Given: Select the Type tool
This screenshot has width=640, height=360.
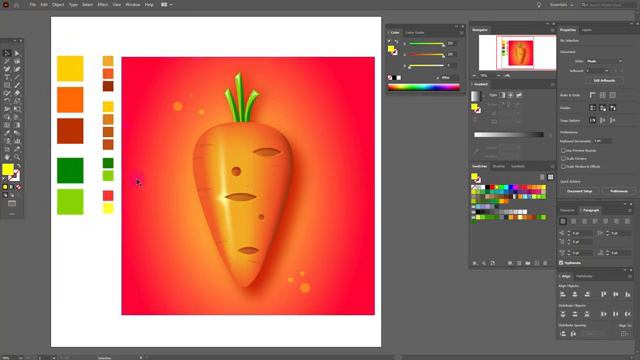Looking at the screenshot, I should coord(7,77).
